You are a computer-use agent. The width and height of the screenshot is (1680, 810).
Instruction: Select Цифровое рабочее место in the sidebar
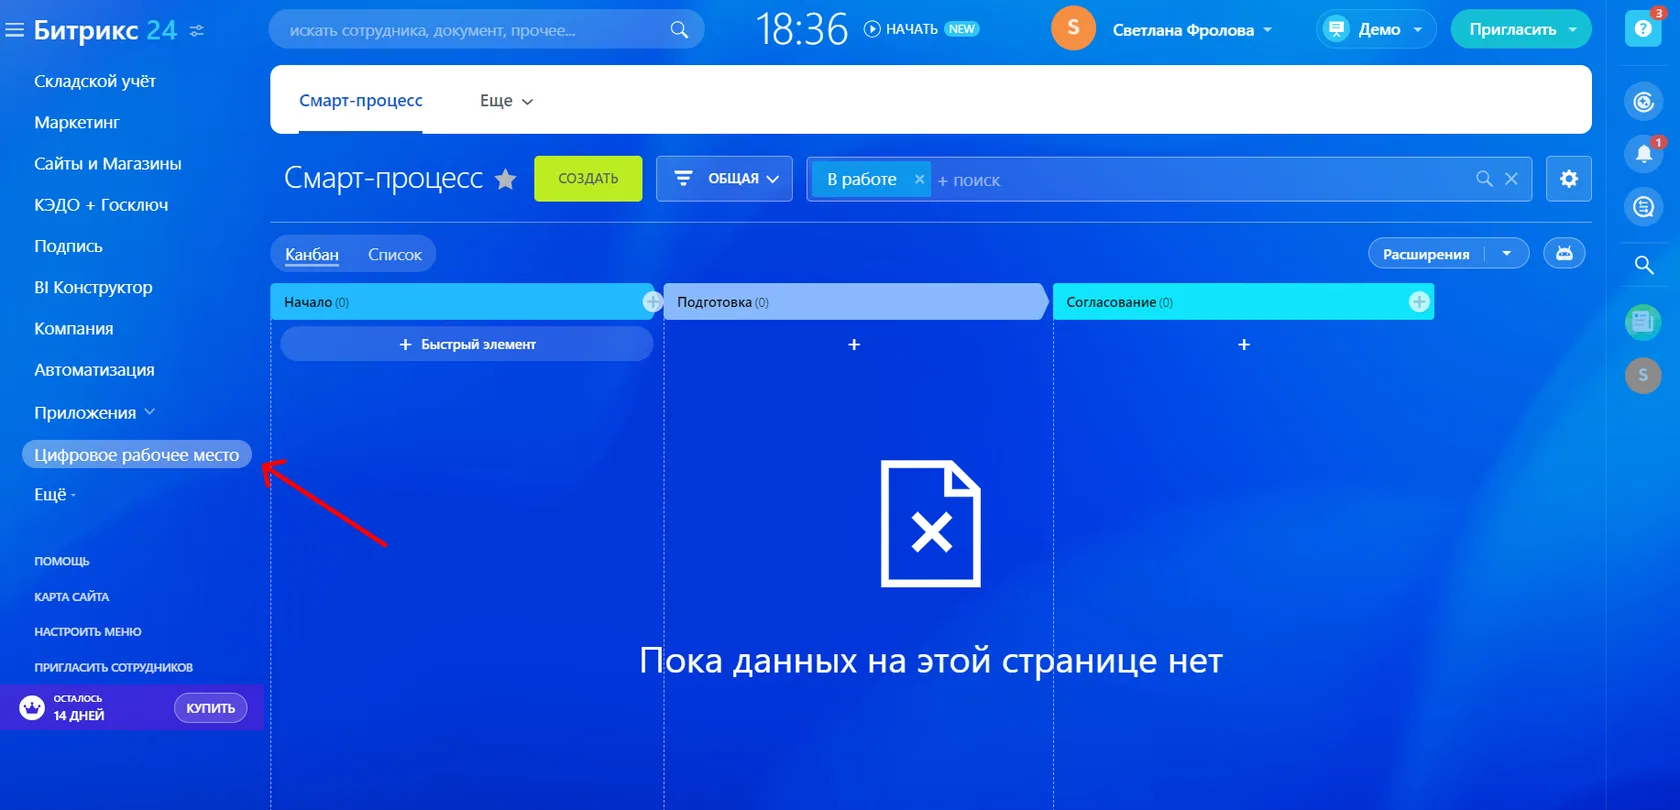136,455
